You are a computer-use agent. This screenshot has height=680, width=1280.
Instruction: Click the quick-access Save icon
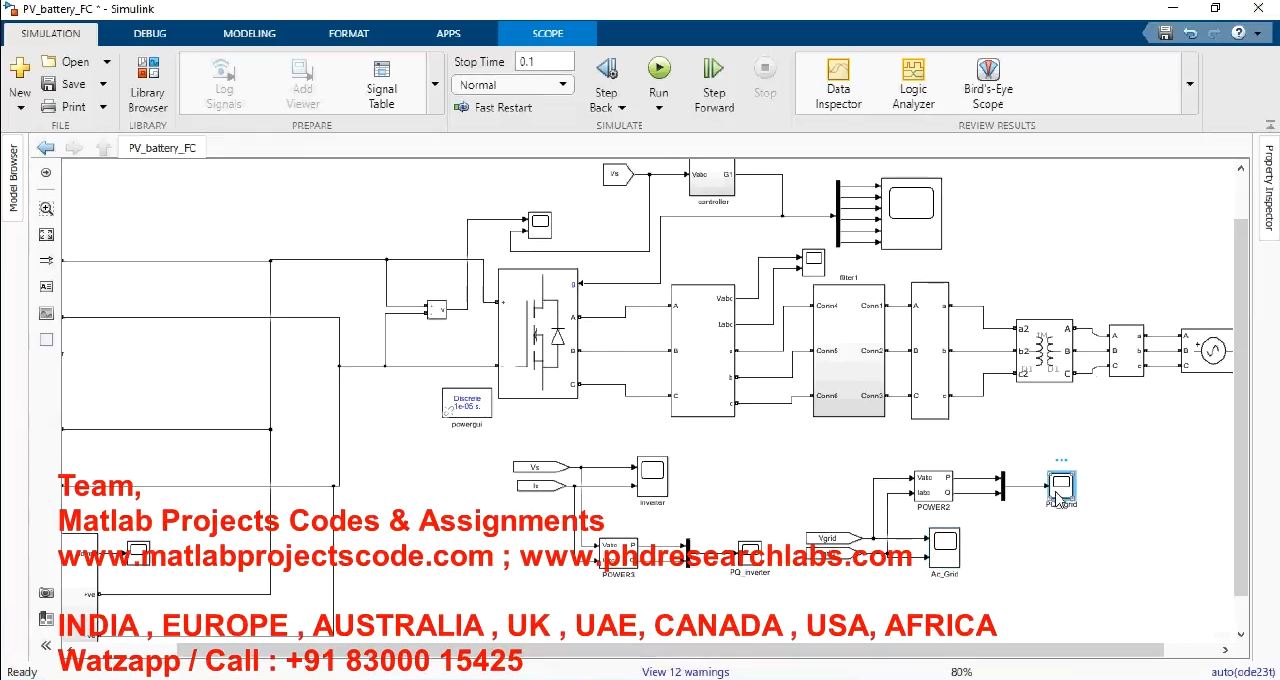click(x=1165, y=33)
